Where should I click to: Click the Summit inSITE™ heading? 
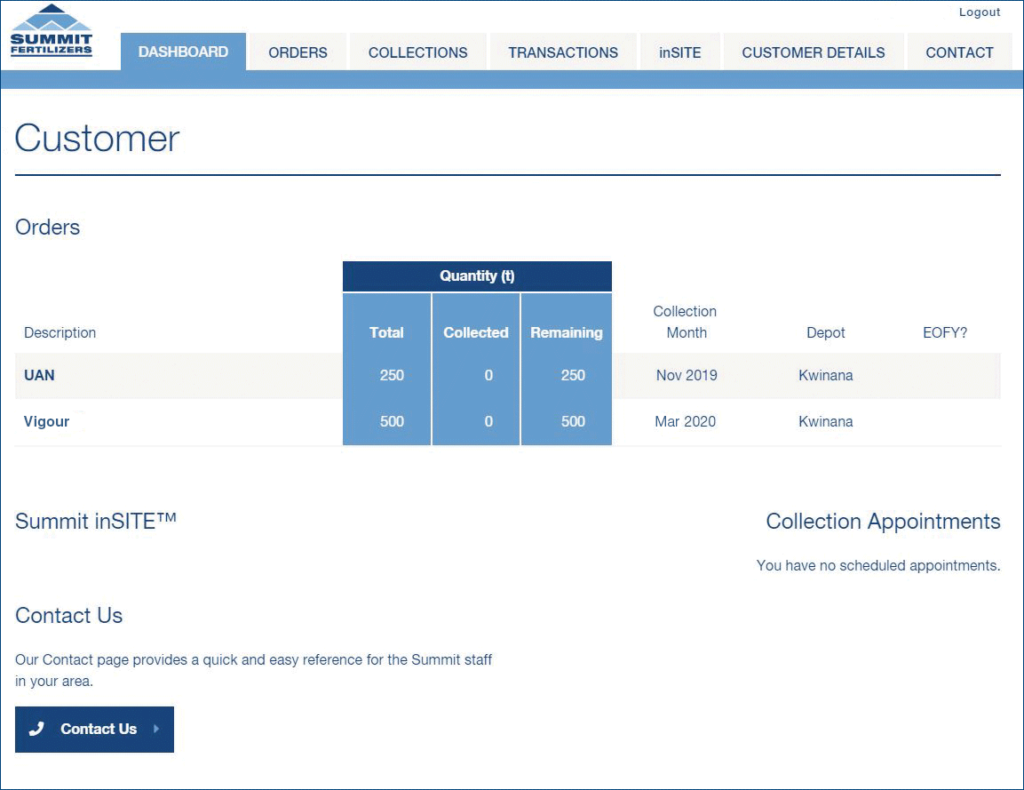pyautogui.click(x=96, y=521)
